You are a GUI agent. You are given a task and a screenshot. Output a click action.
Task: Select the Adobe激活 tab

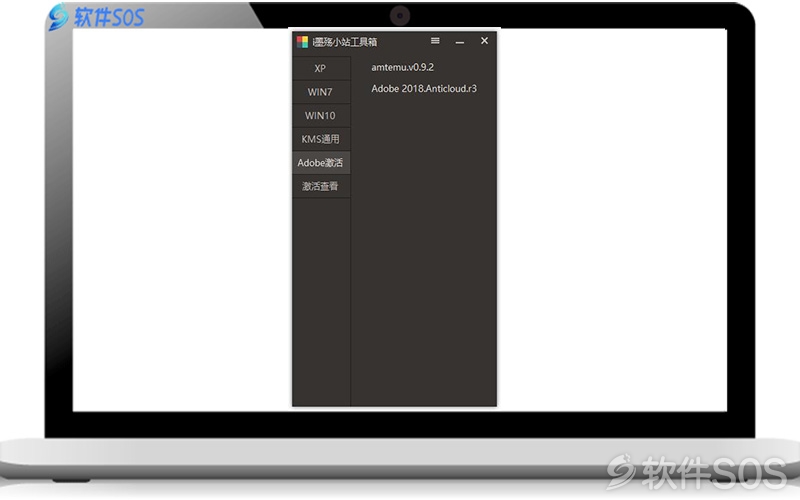coord(321,163)
